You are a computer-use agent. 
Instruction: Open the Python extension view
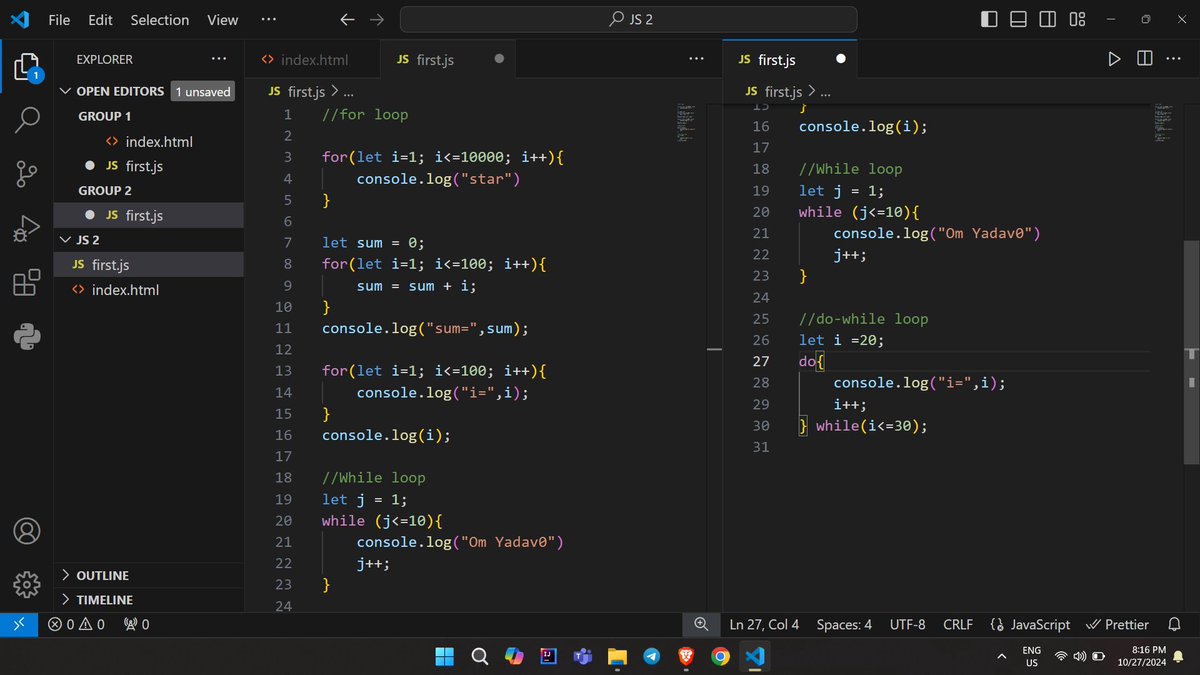point(27,336)
